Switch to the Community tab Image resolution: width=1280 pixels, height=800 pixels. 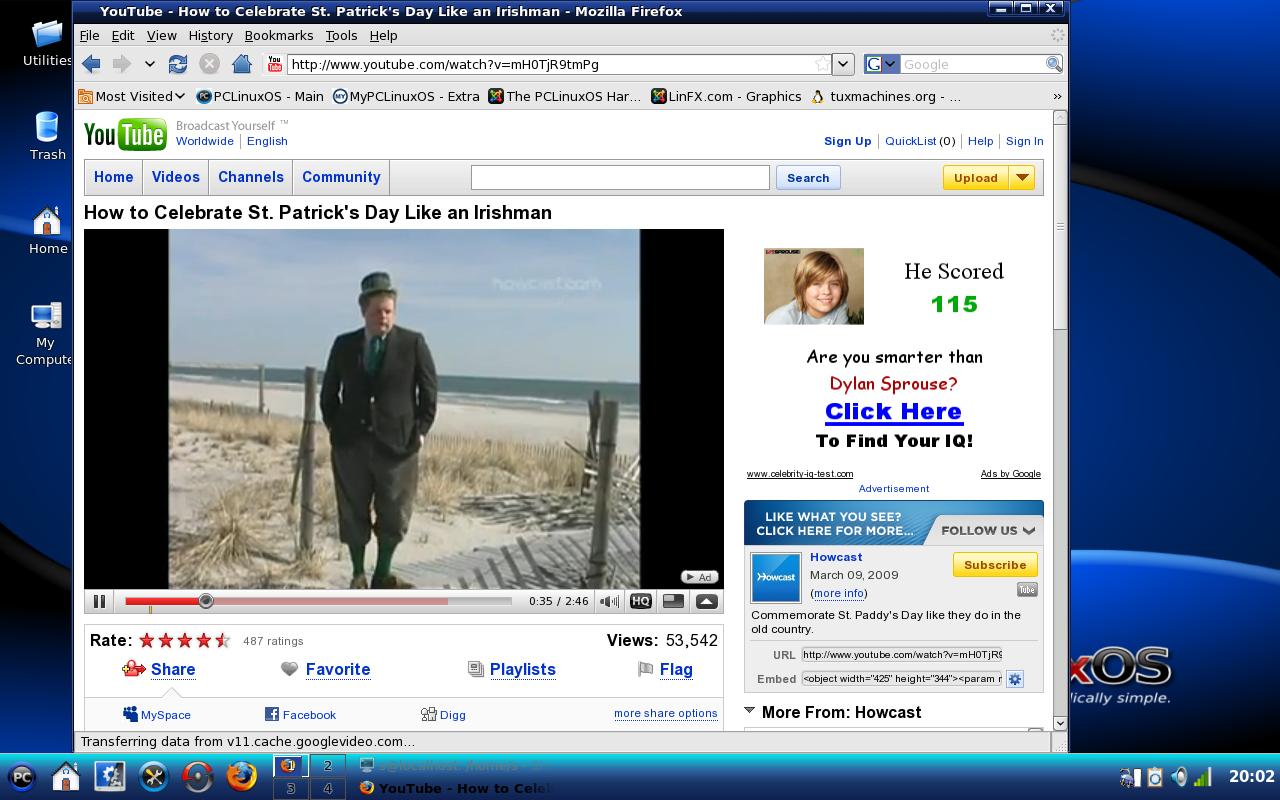tap(341, 177)
